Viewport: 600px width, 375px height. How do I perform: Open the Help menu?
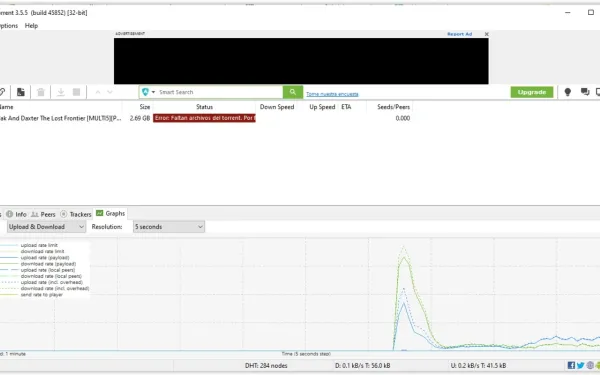(x=31, y=26)
